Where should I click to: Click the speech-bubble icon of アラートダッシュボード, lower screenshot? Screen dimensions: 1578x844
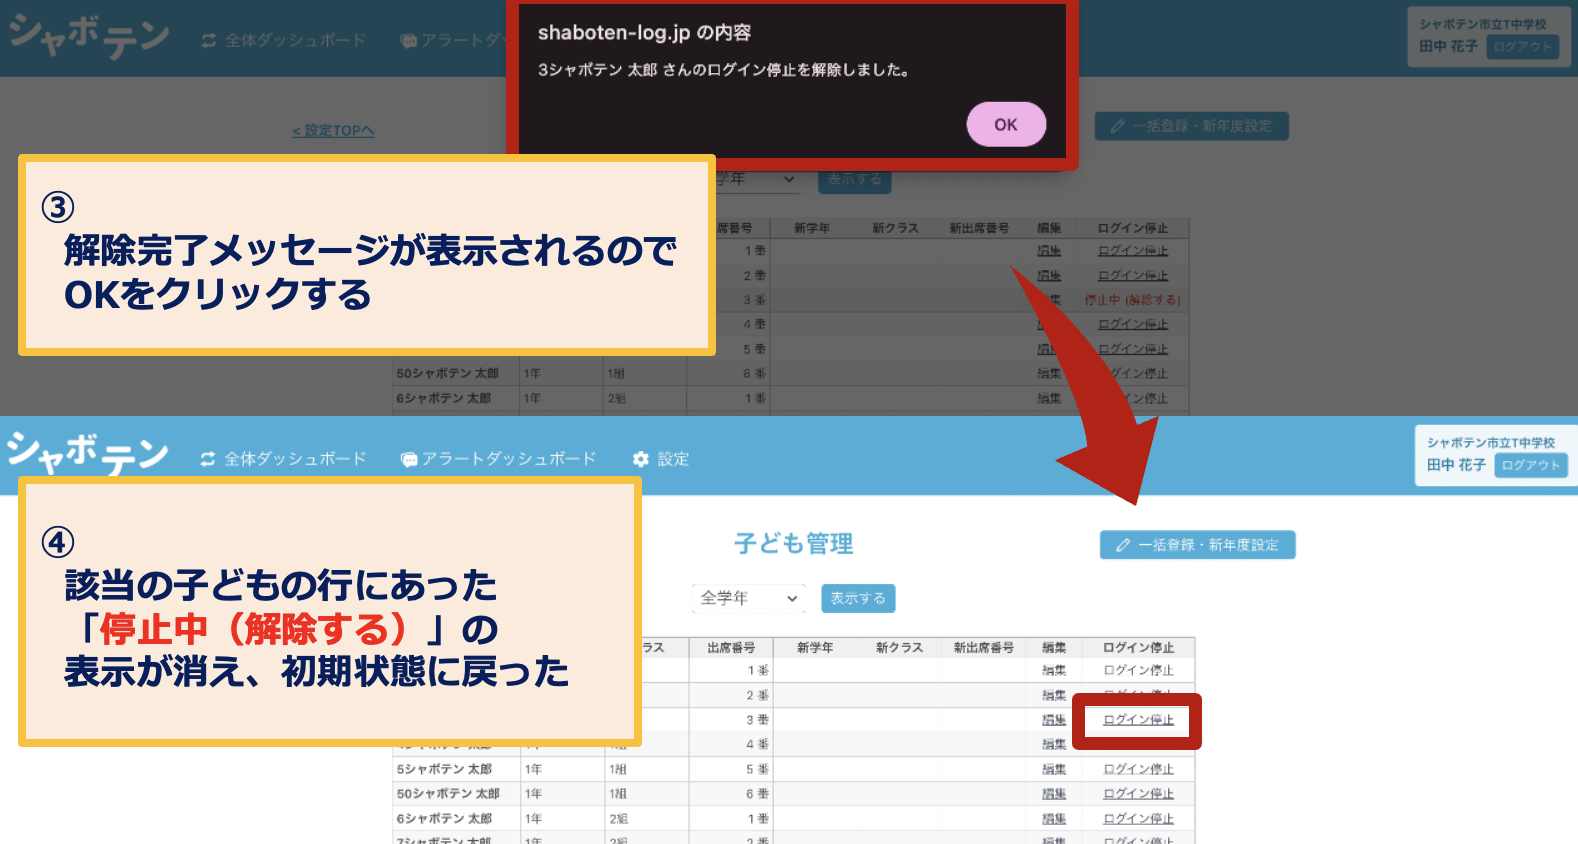[408, 459]
